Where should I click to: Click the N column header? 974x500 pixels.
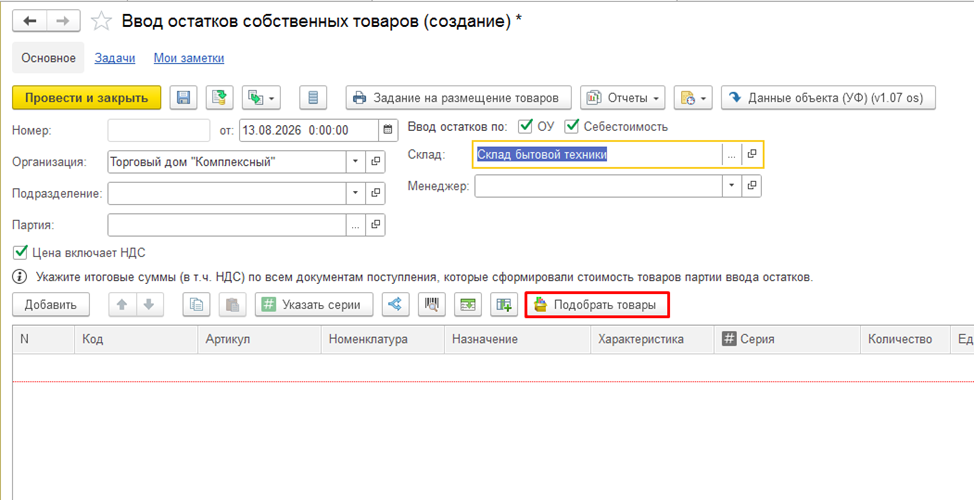tap(43, 339)
